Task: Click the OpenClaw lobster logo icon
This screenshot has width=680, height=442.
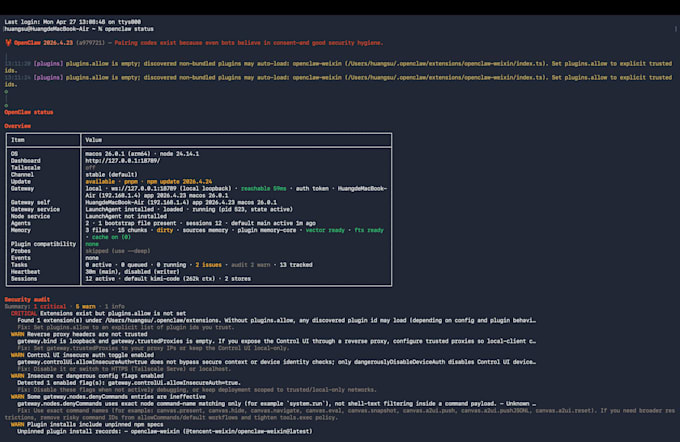Action: coord(8,43)
